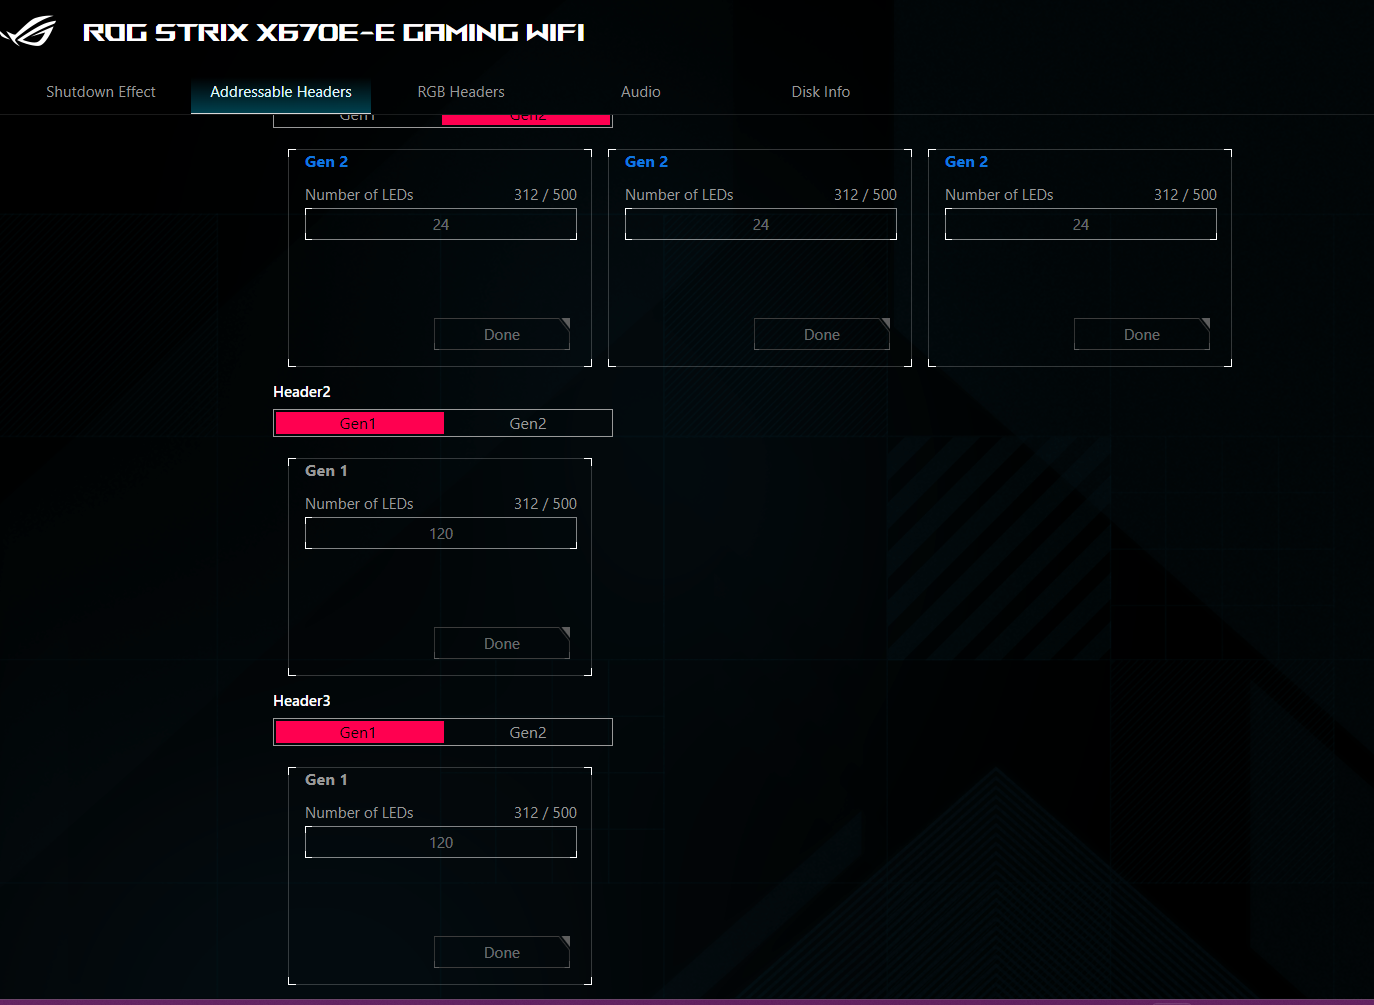Screen dimensions: 1374x1005
Task: Edit LED count field in rightmost Gen 2 card
Action: tap(1081, 224)
